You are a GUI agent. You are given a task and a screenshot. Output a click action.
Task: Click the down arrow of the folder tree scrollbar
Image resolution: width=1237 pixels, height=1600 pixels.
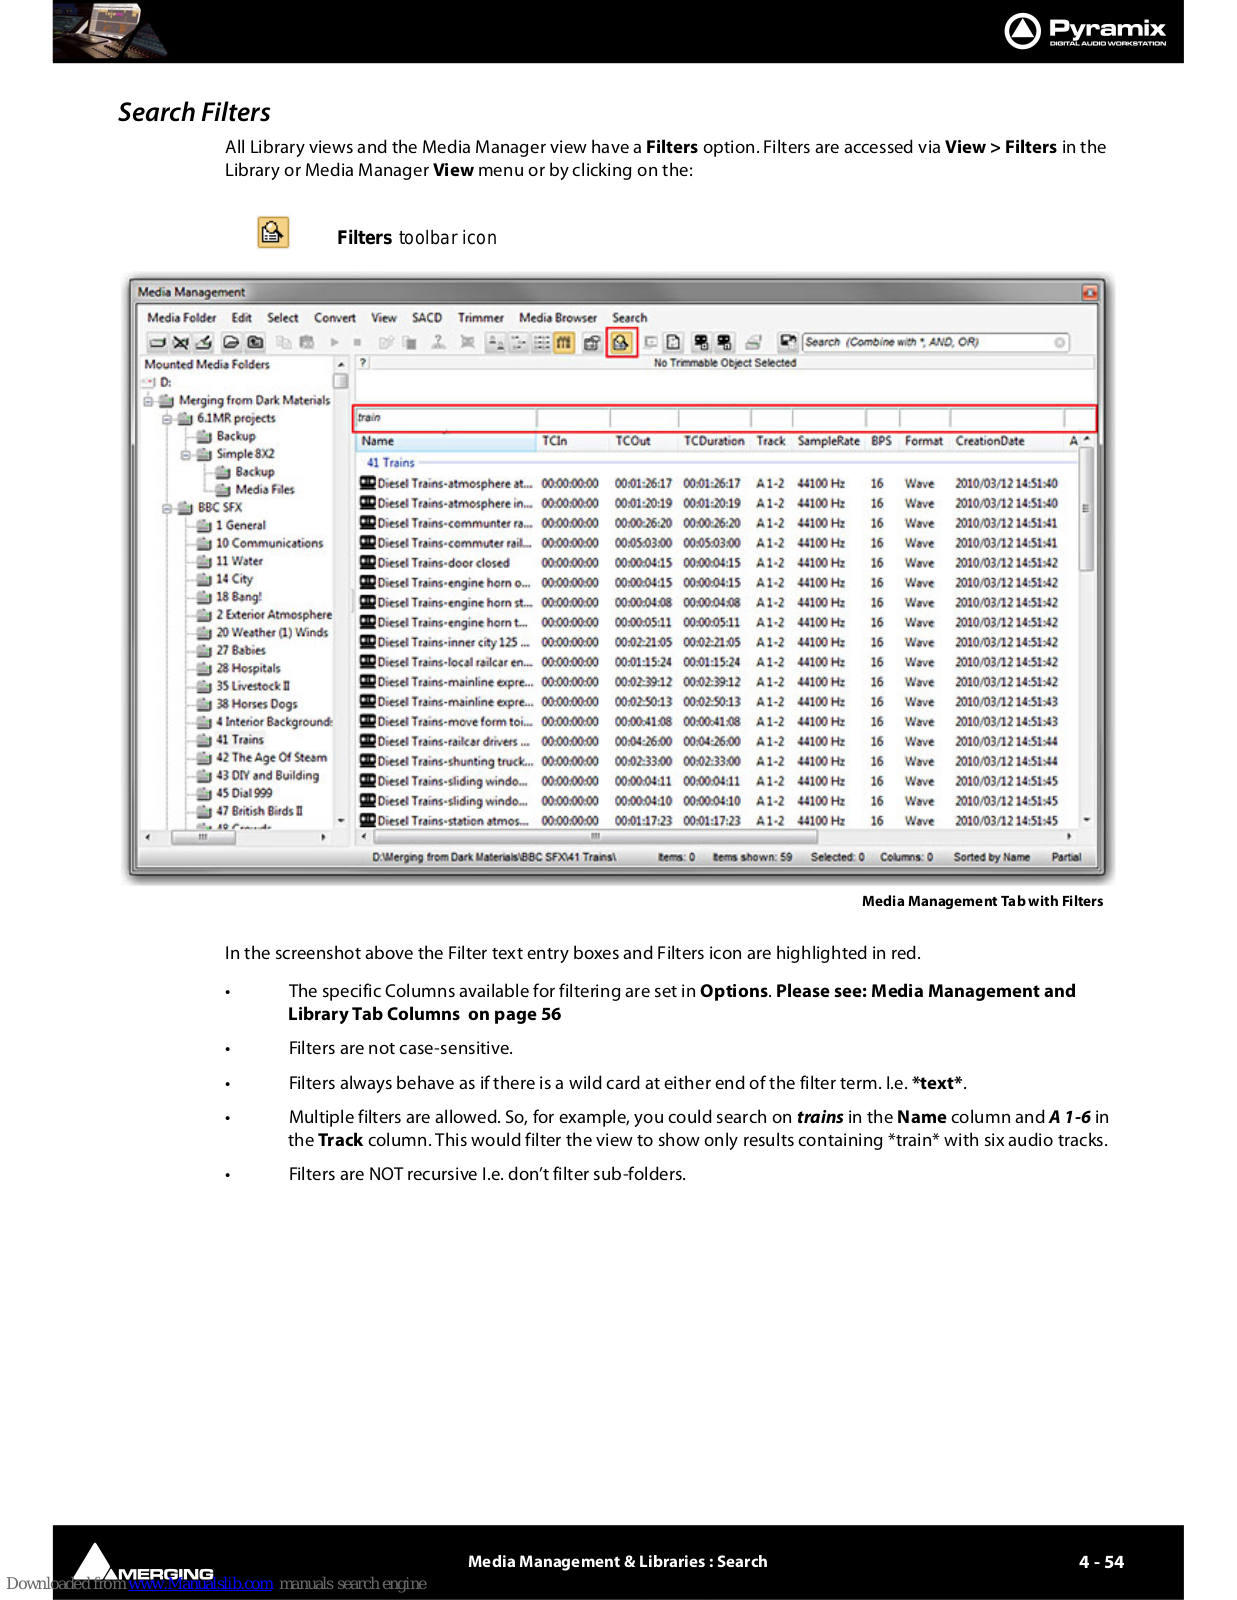coord(341,821)
